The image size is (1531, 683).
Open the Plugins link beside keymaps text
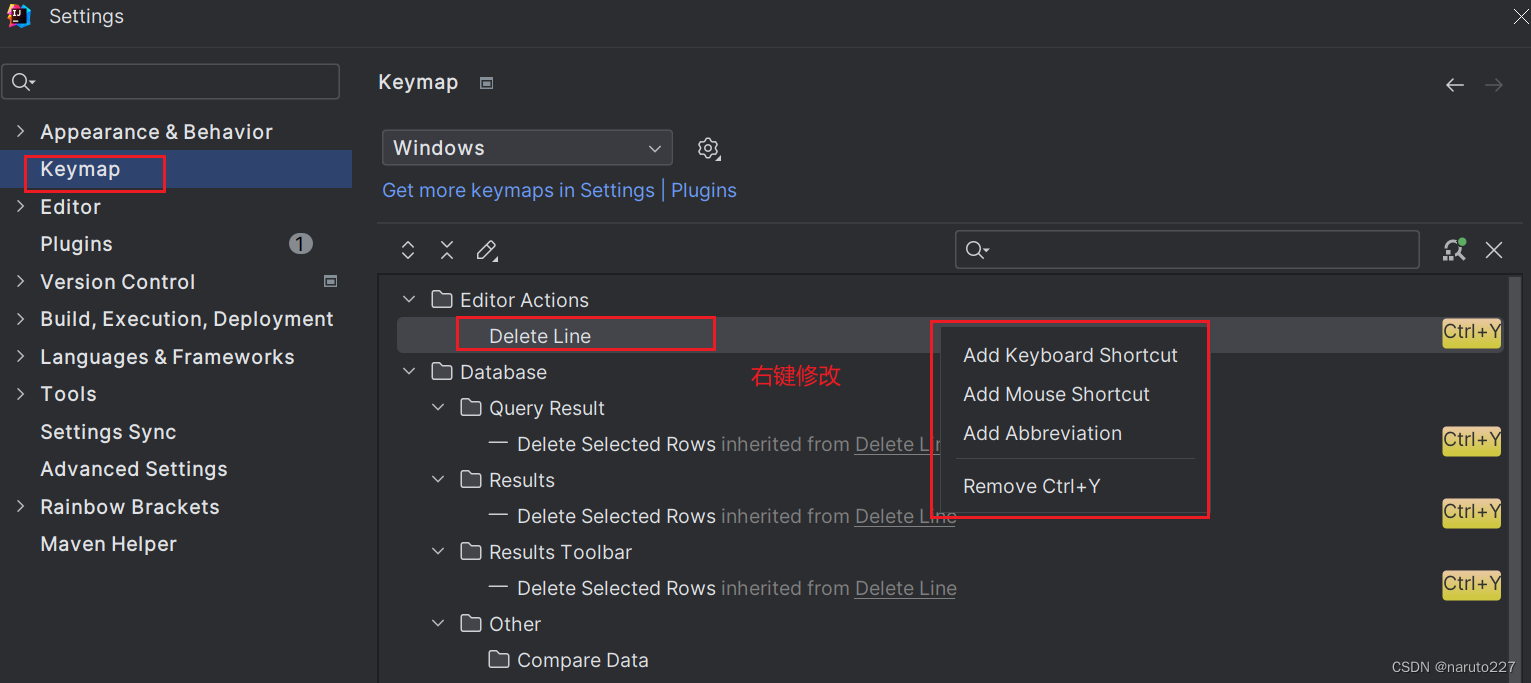point(704,190)
